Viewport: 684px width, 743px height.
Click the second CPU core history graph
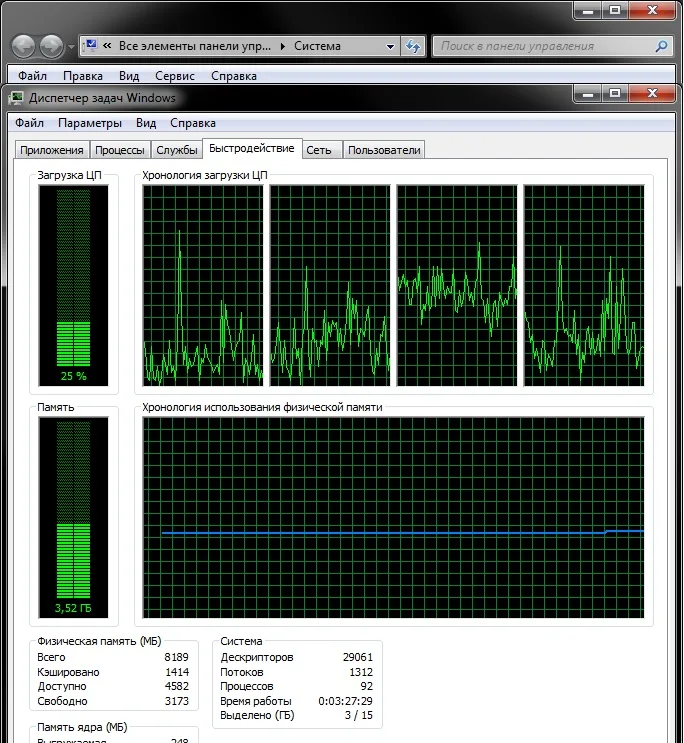[x=330, y=285]
